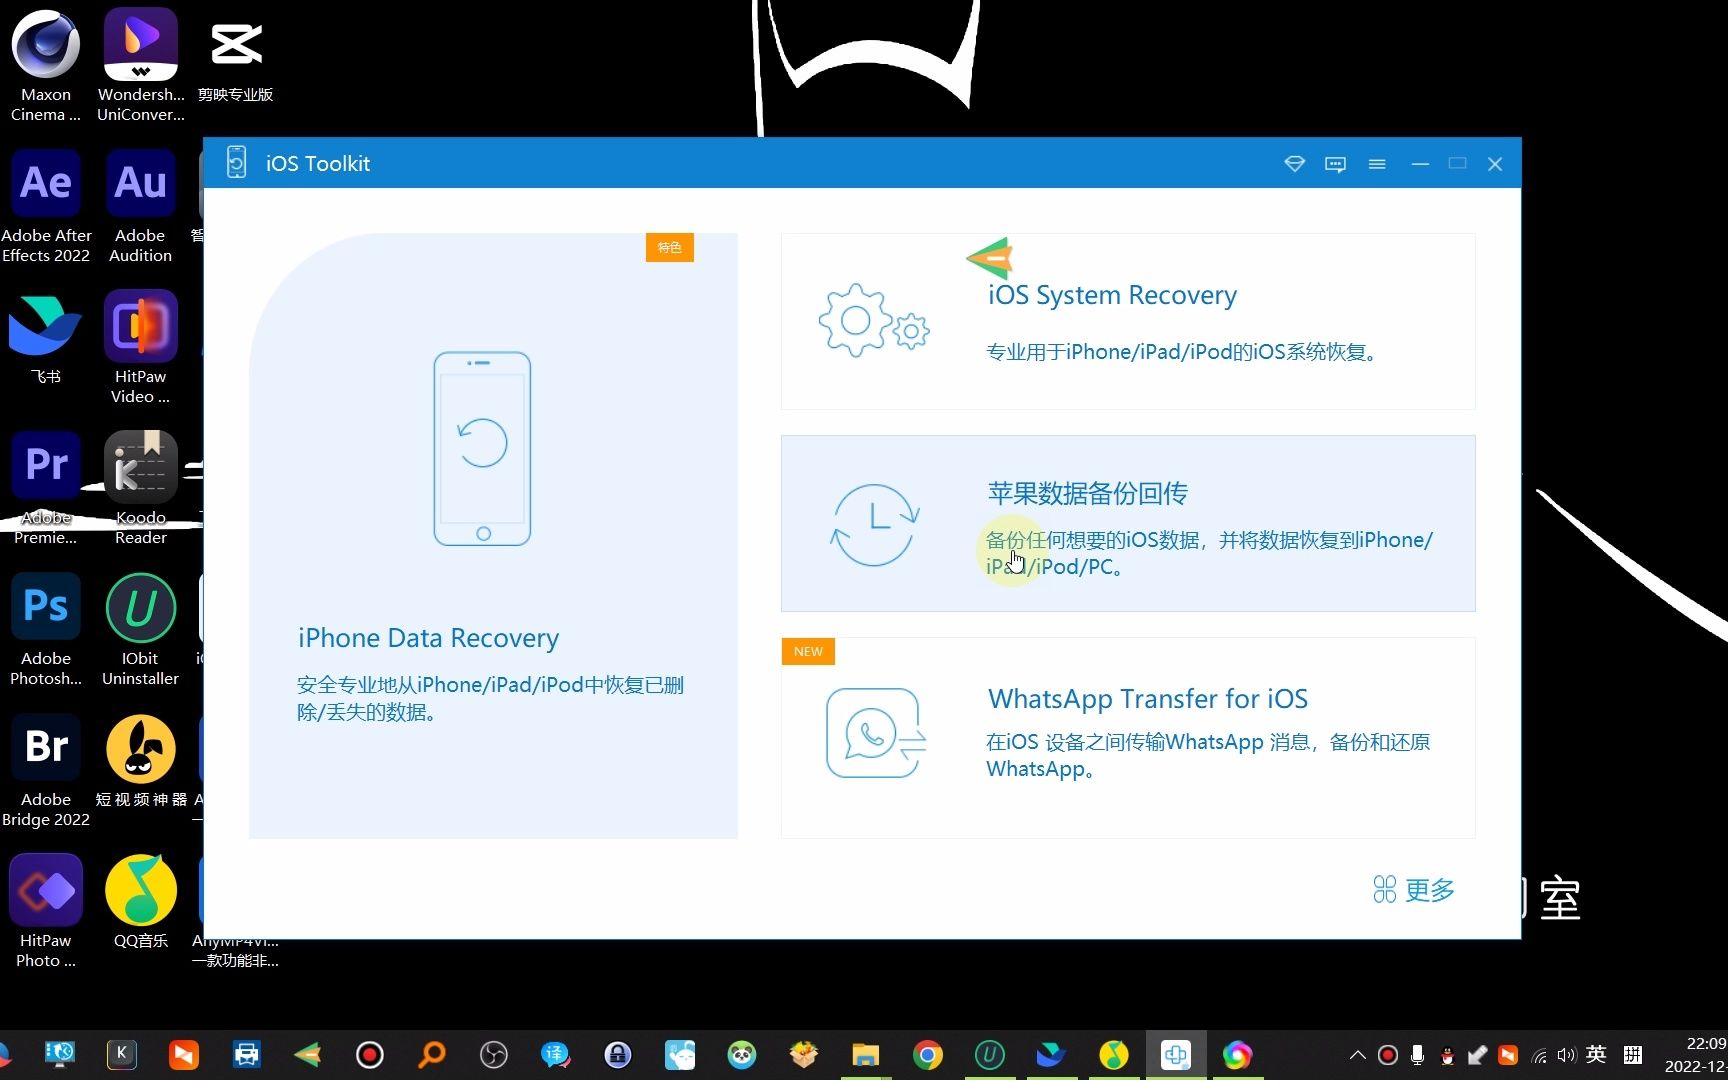Click the feedback chat bubble icon
This screenshot has height=1080, width=1728.
(1335, 163)
